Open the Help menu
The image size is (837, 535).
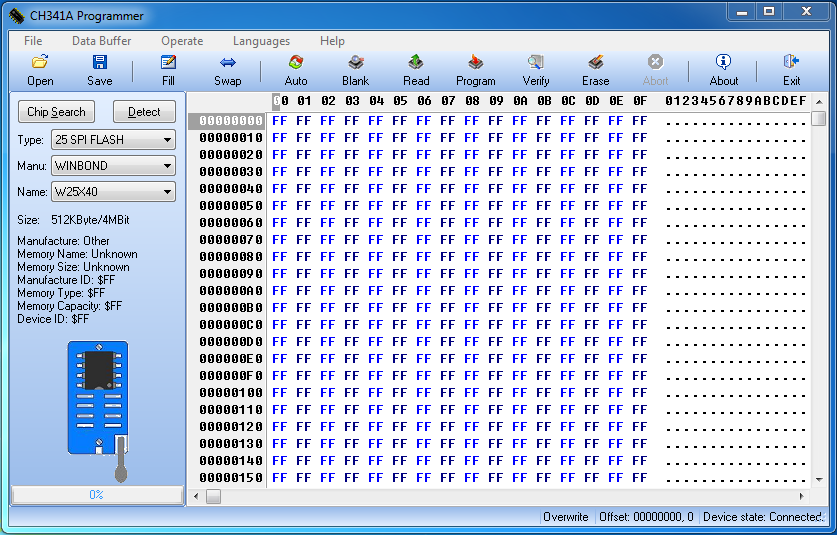click(x=332, y=41)
